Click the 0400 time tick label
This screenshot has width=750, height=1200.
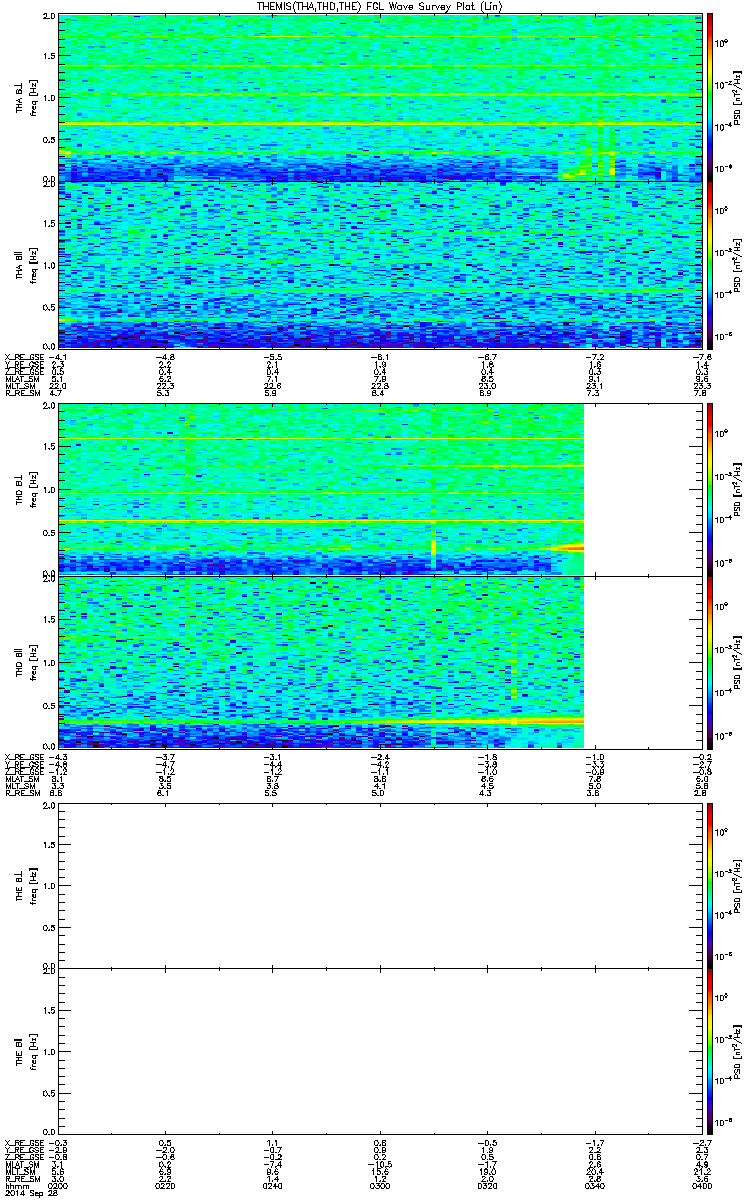pyautogui.click(x=702, y=1186)
